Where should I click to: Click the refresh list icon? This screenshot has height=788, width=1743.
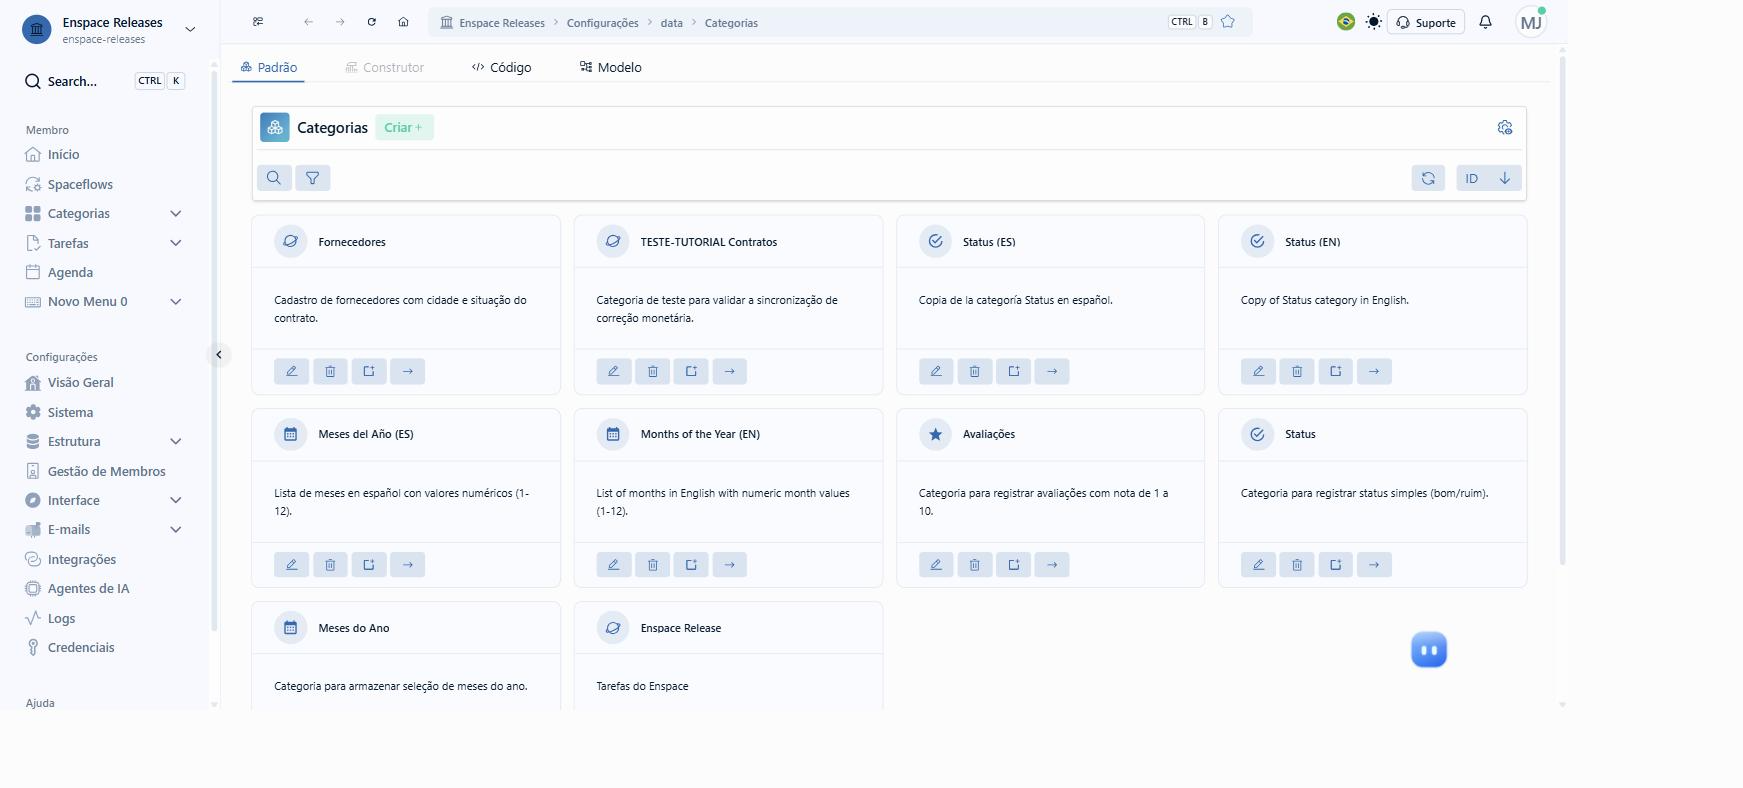tap(1428, 178)
